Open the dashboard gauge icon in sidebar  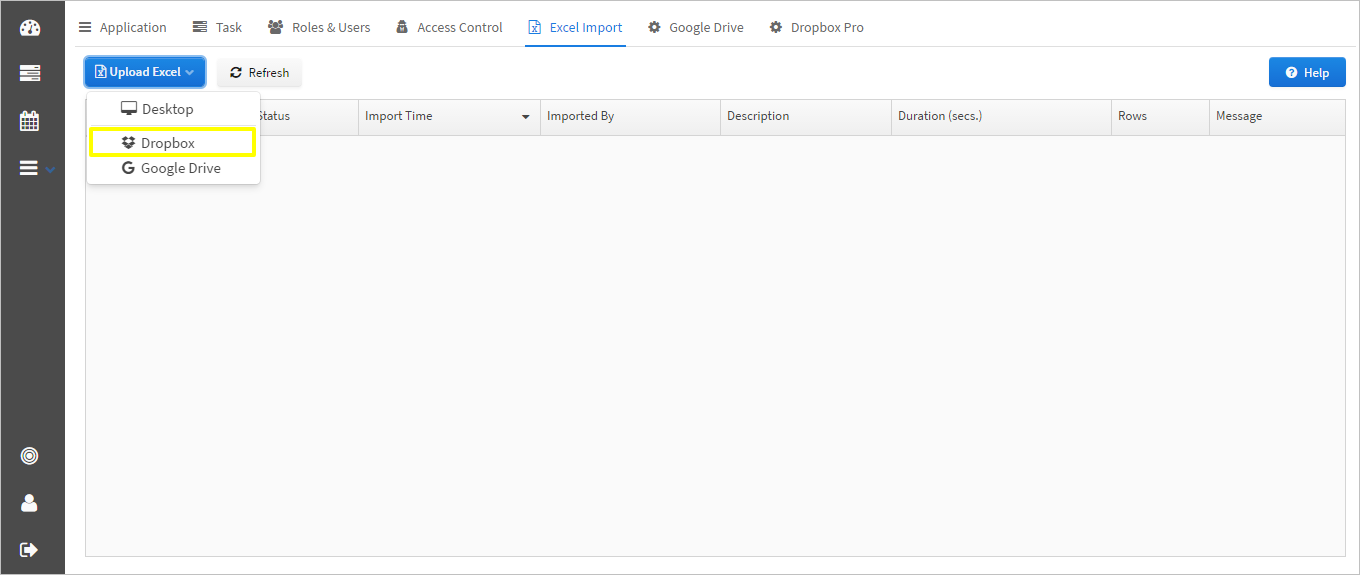coord(30,28)
